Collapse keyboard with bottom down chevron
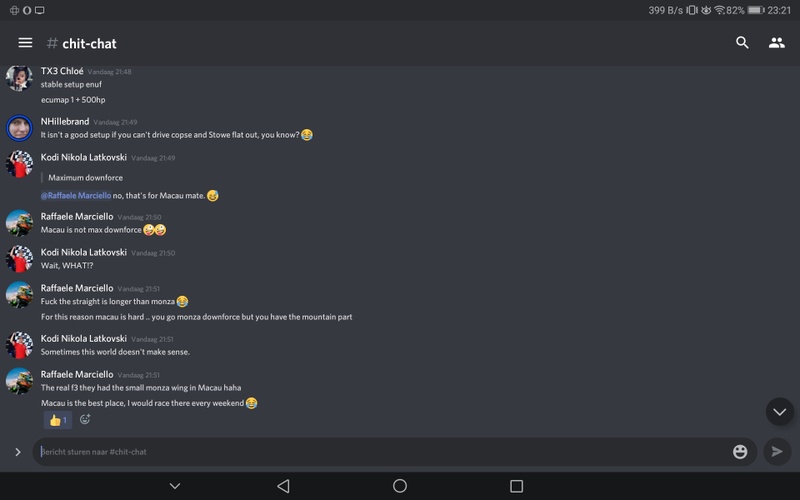 click(x=177, y=486)
